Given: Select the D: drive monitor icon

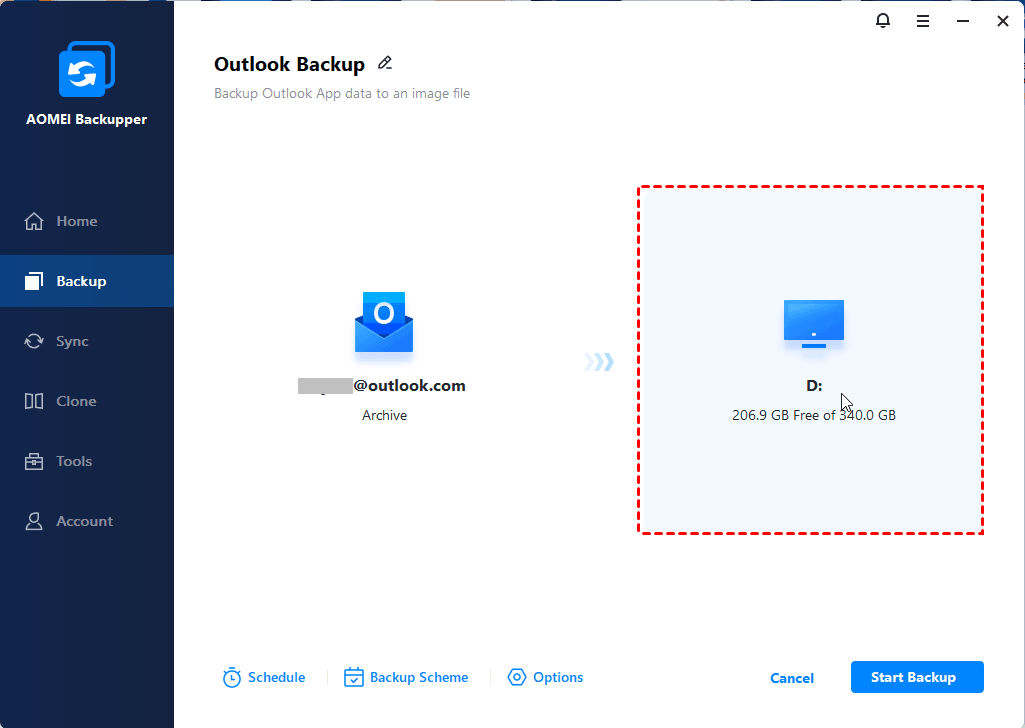Looking at the screenshot, I should (x=814, y=323).
